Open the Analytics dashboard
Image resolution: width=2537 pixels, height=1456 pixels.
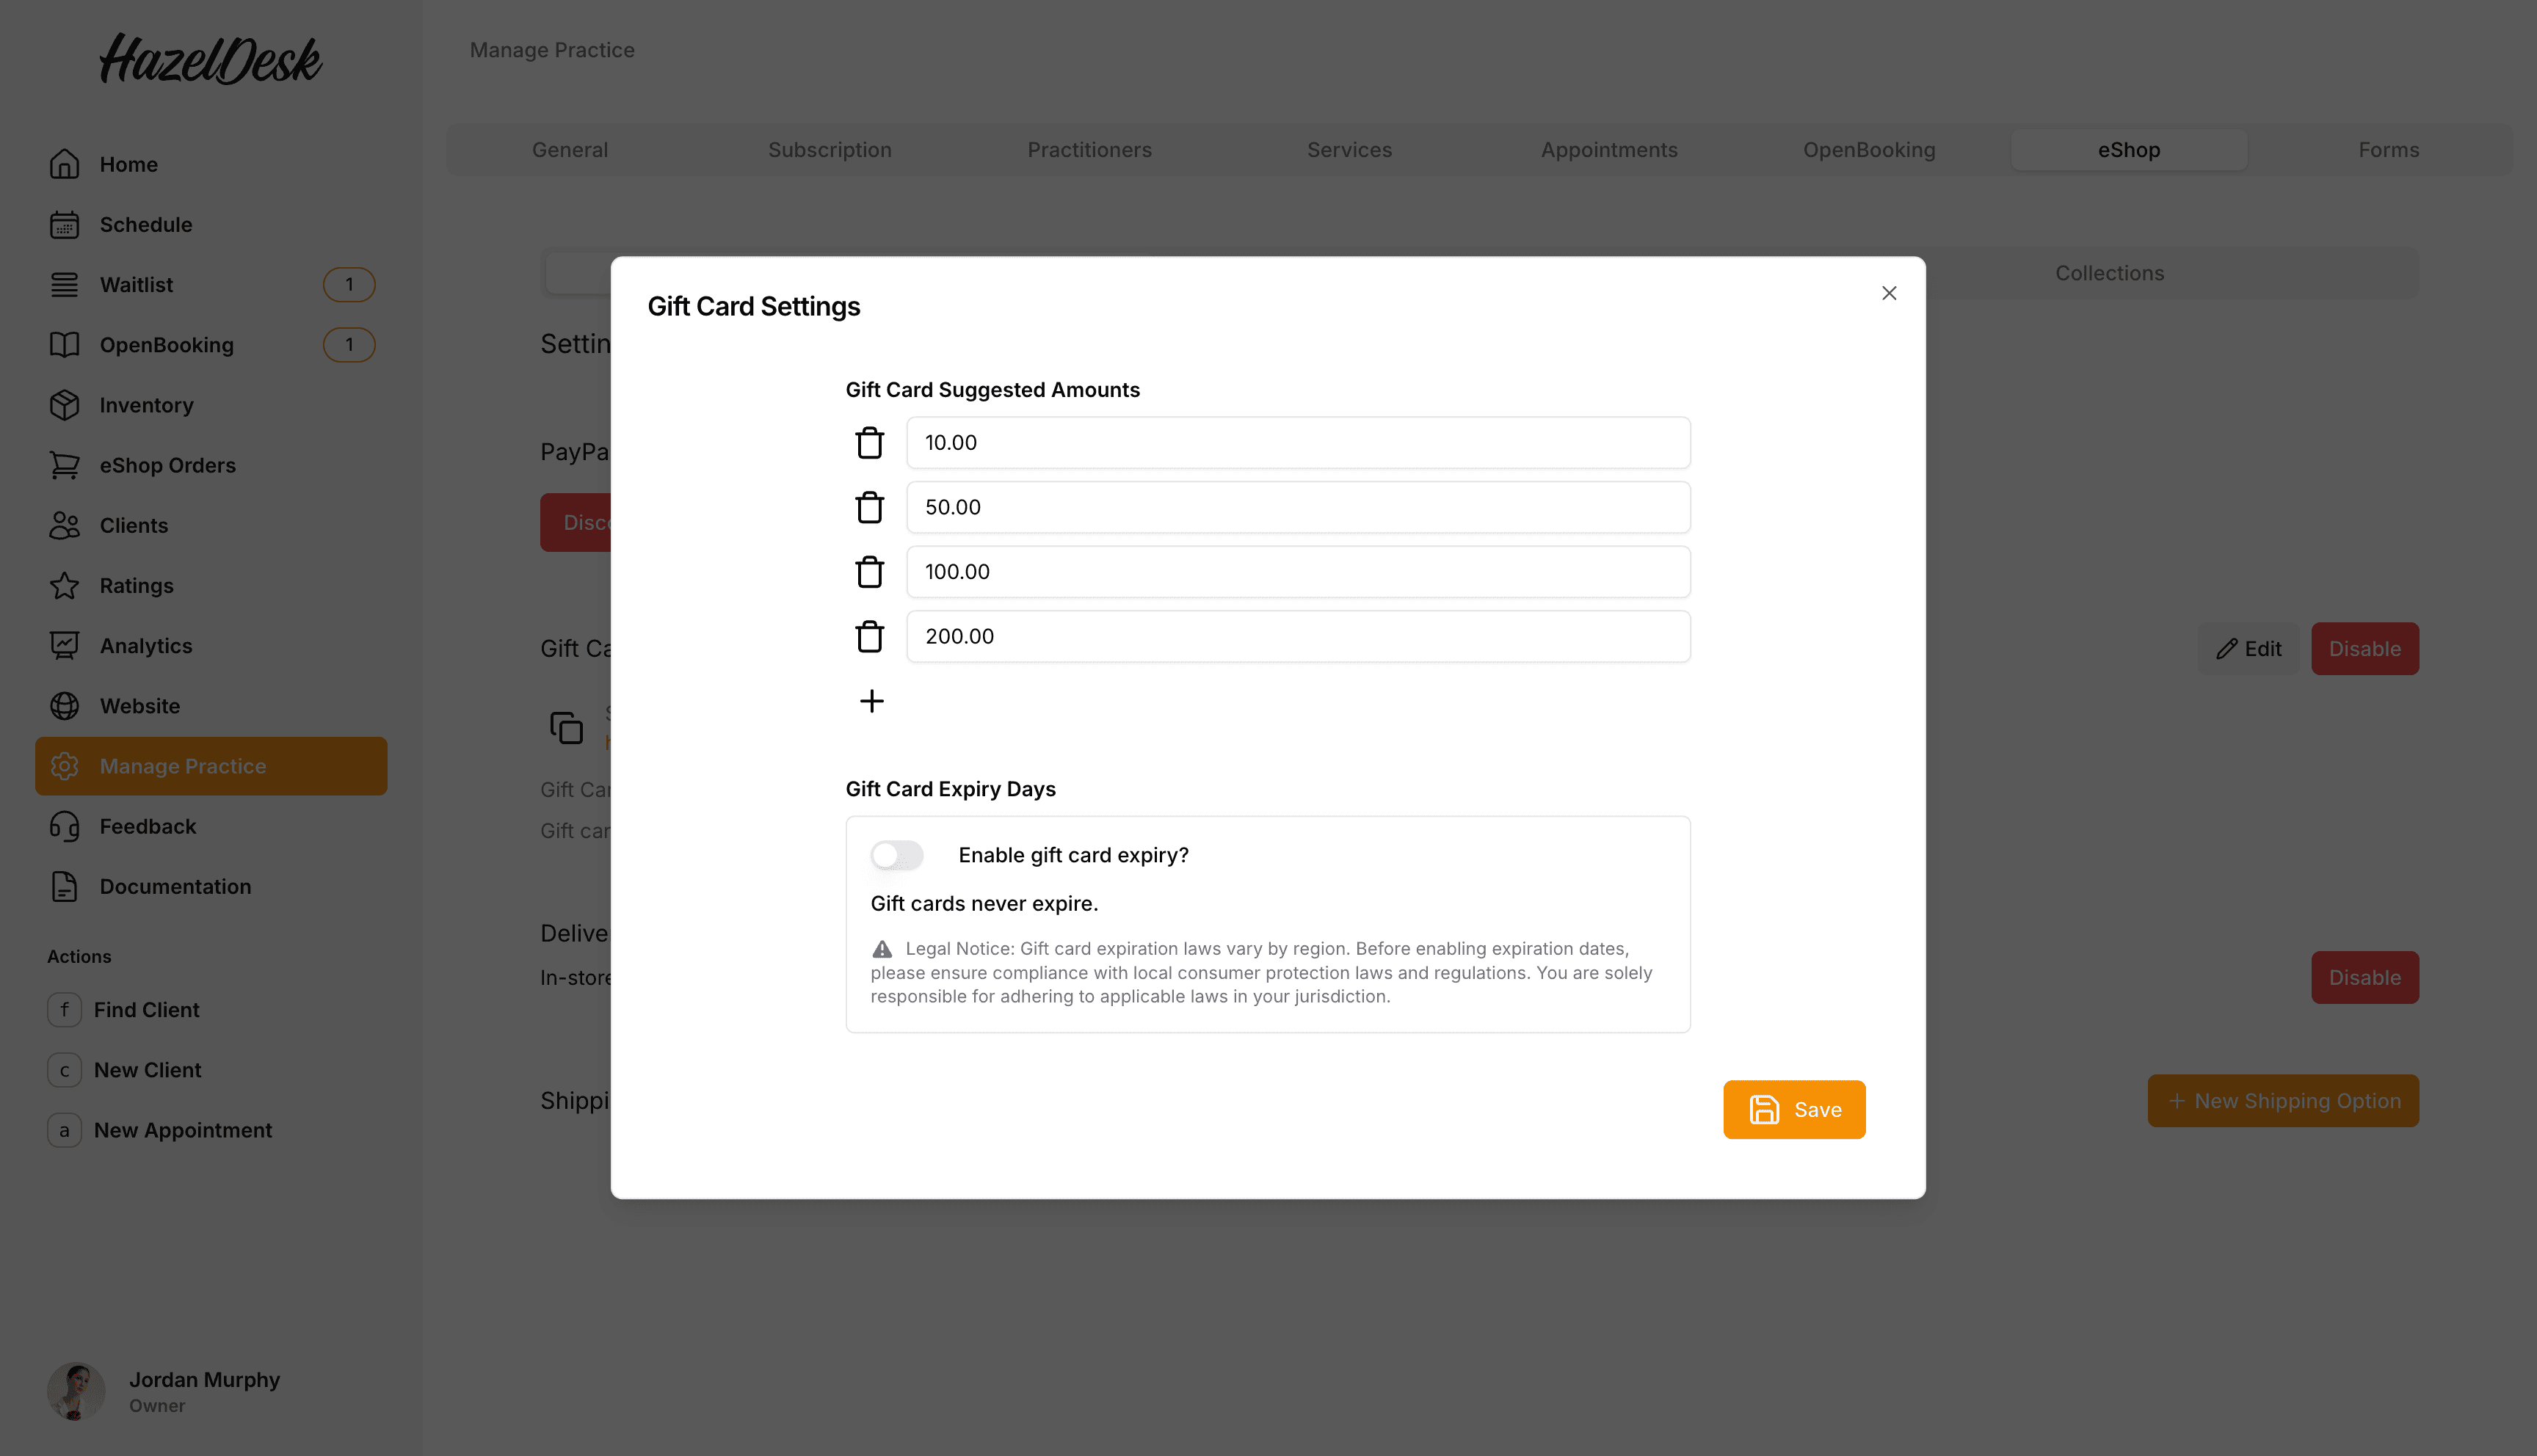pos(145,645)
